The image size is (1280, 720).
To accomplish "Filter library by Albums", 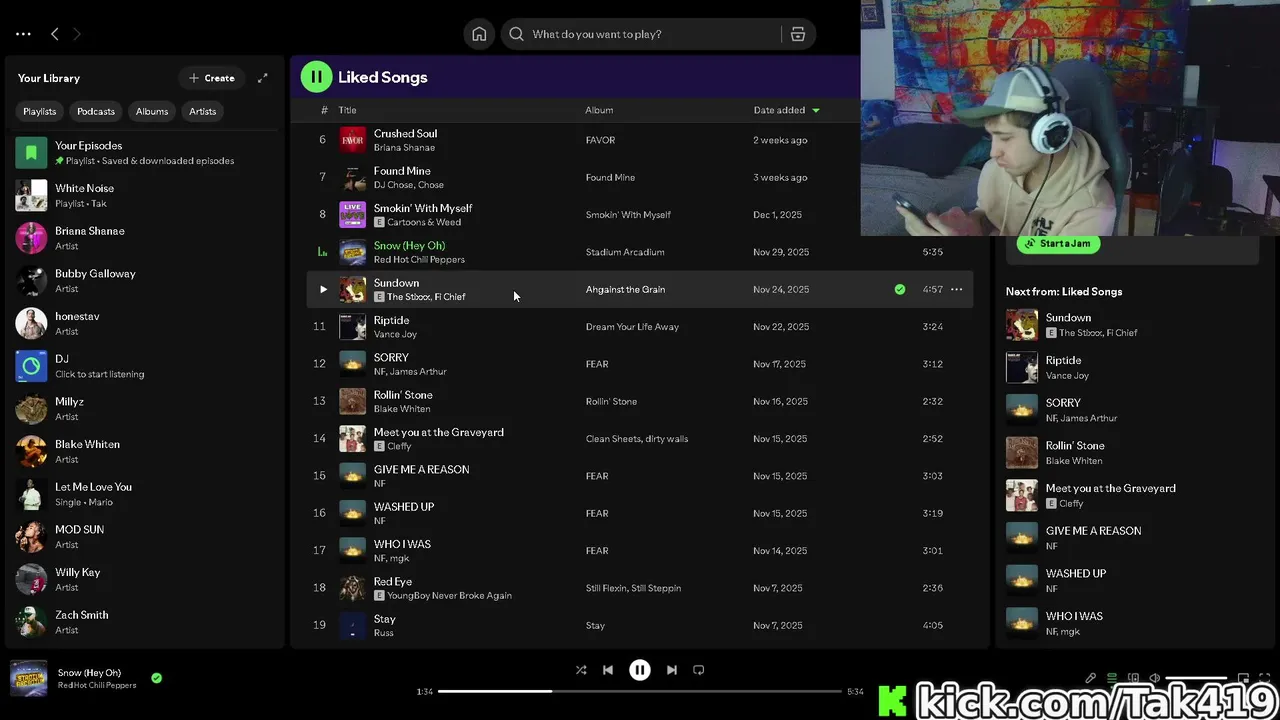I will coord(152,111).
